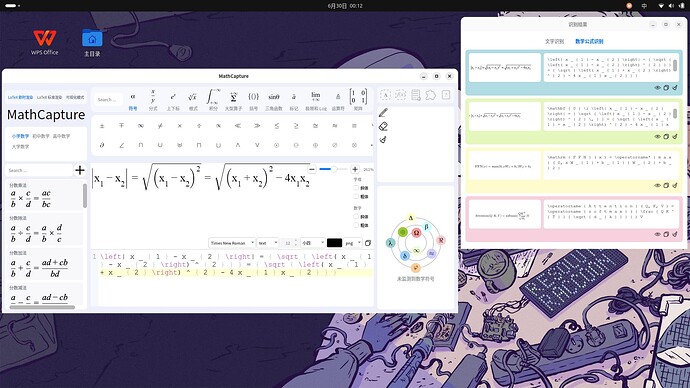
Task: Open the α 符号 symbol category
Action: 133,101
